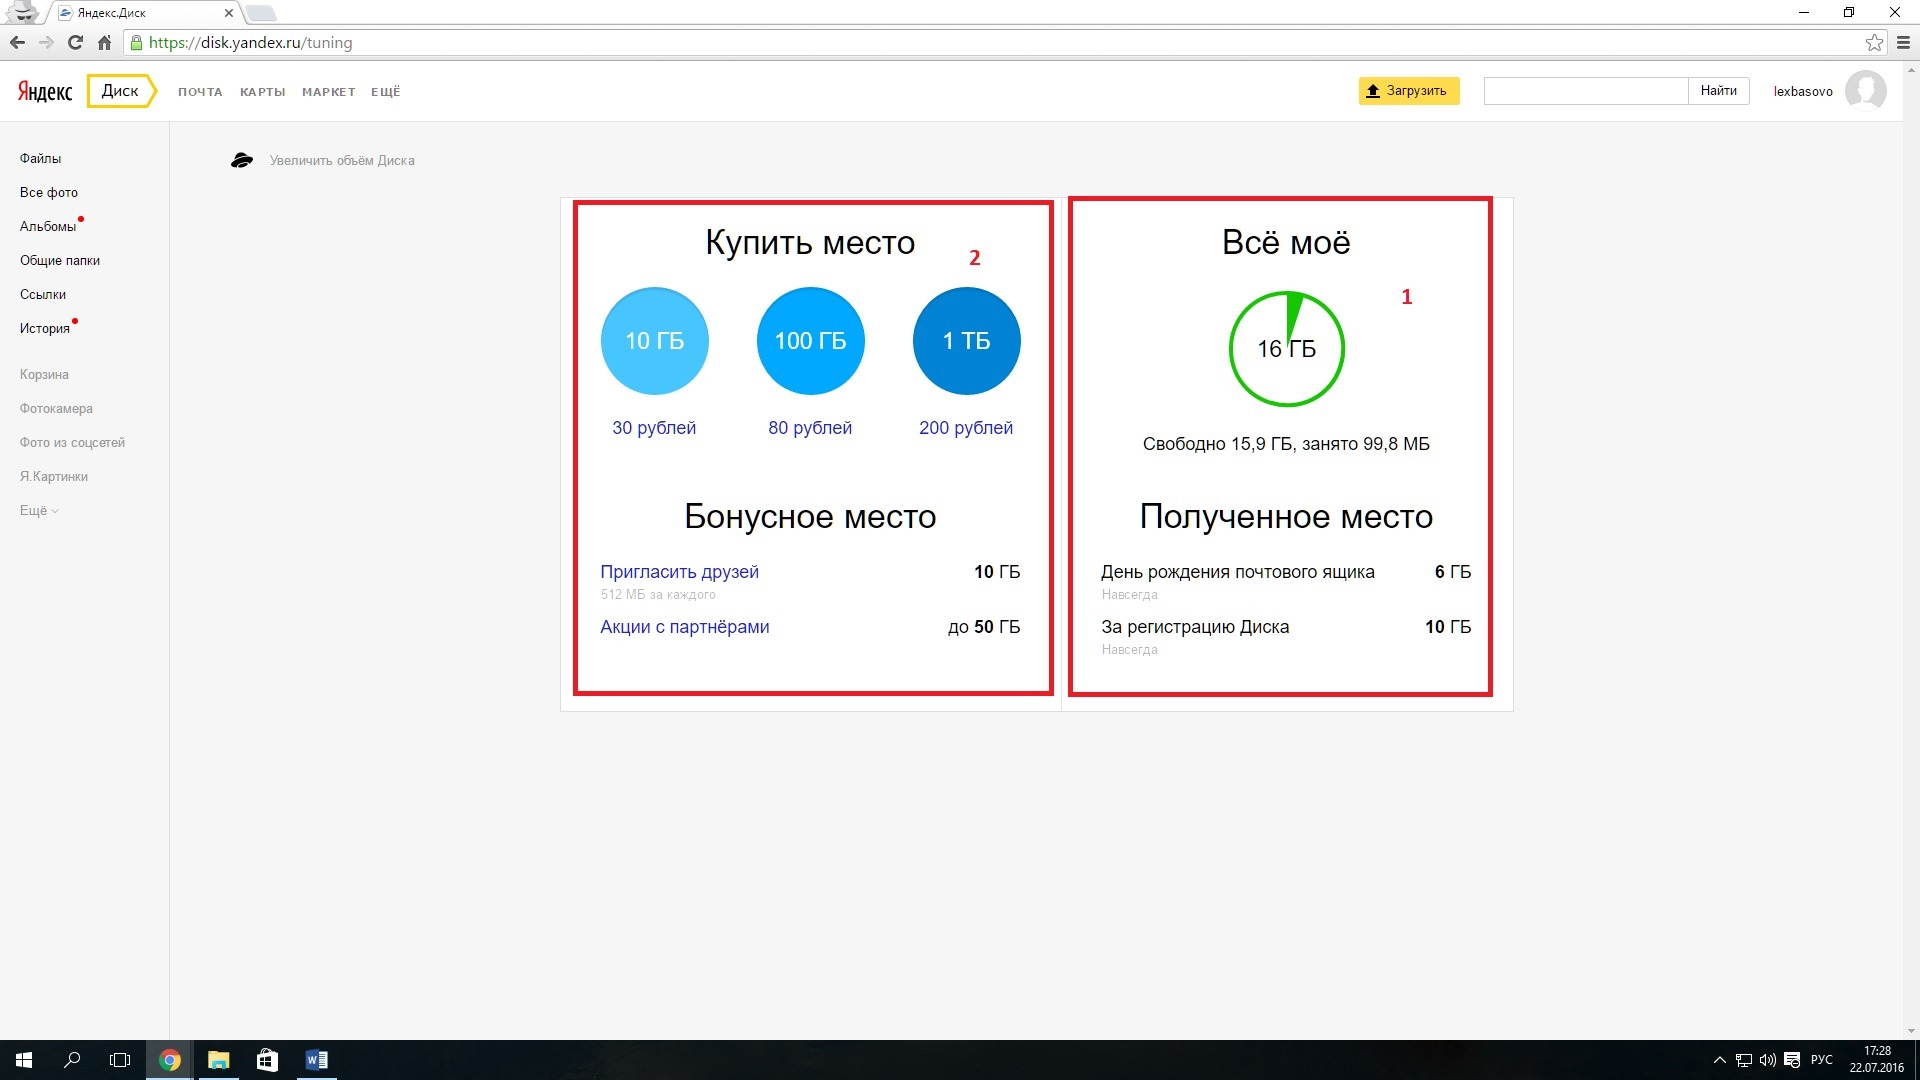Switch to Word in the taskbar

tap(316, 1060)
